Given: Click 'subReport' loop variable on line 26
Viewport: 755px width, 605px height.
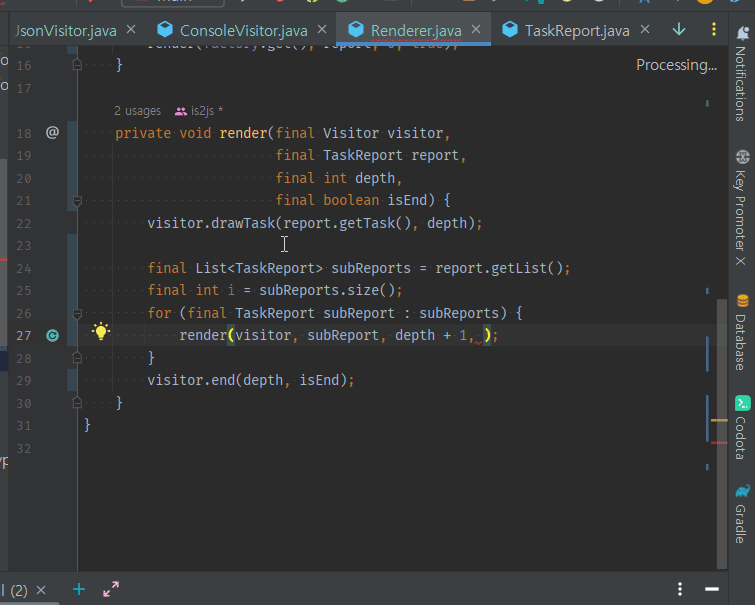Looking at the screenshot, I should click(359, 313).
